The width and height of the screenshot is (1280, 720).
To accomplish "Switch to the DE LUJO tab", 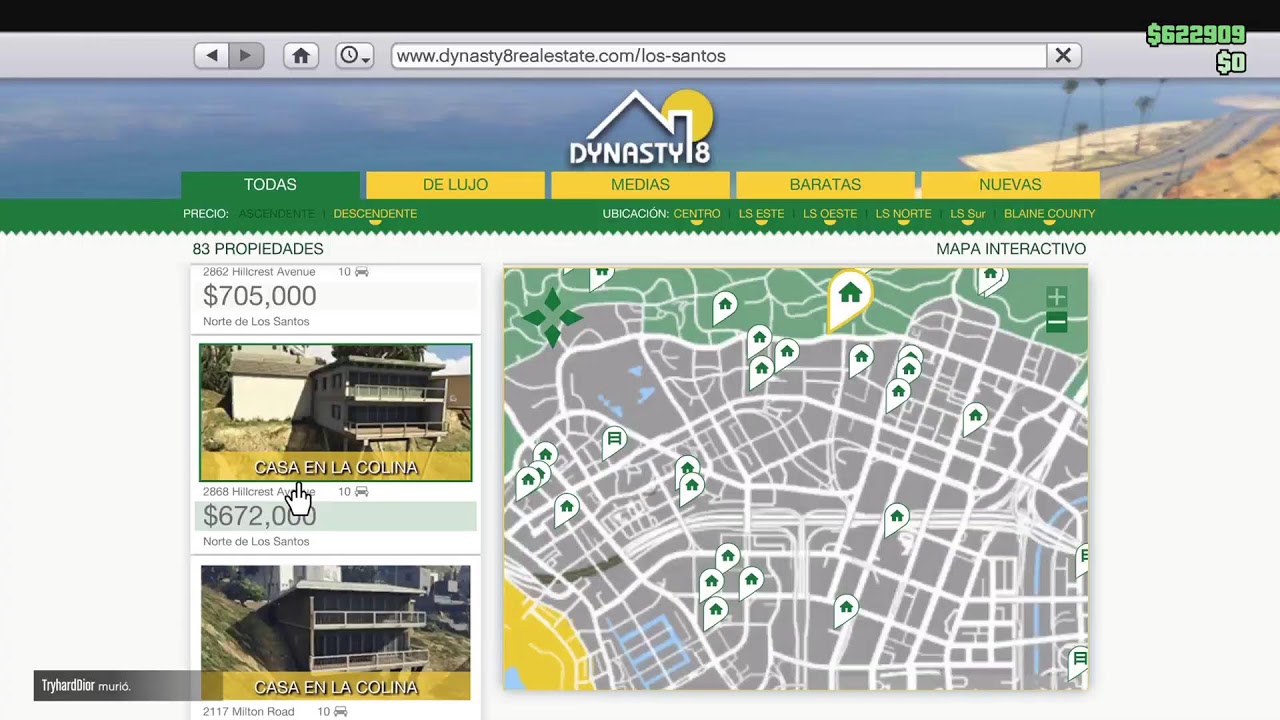I will pos(455,185).
